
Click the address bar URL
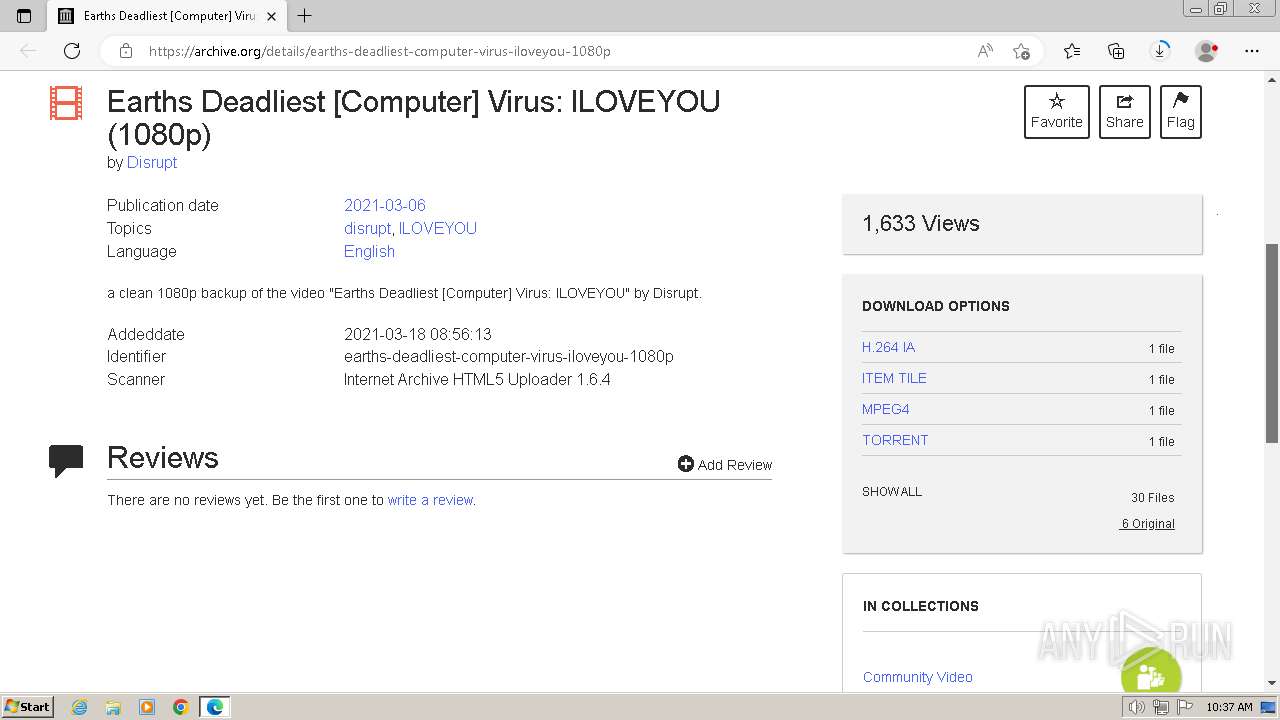(x=380, y=51)
